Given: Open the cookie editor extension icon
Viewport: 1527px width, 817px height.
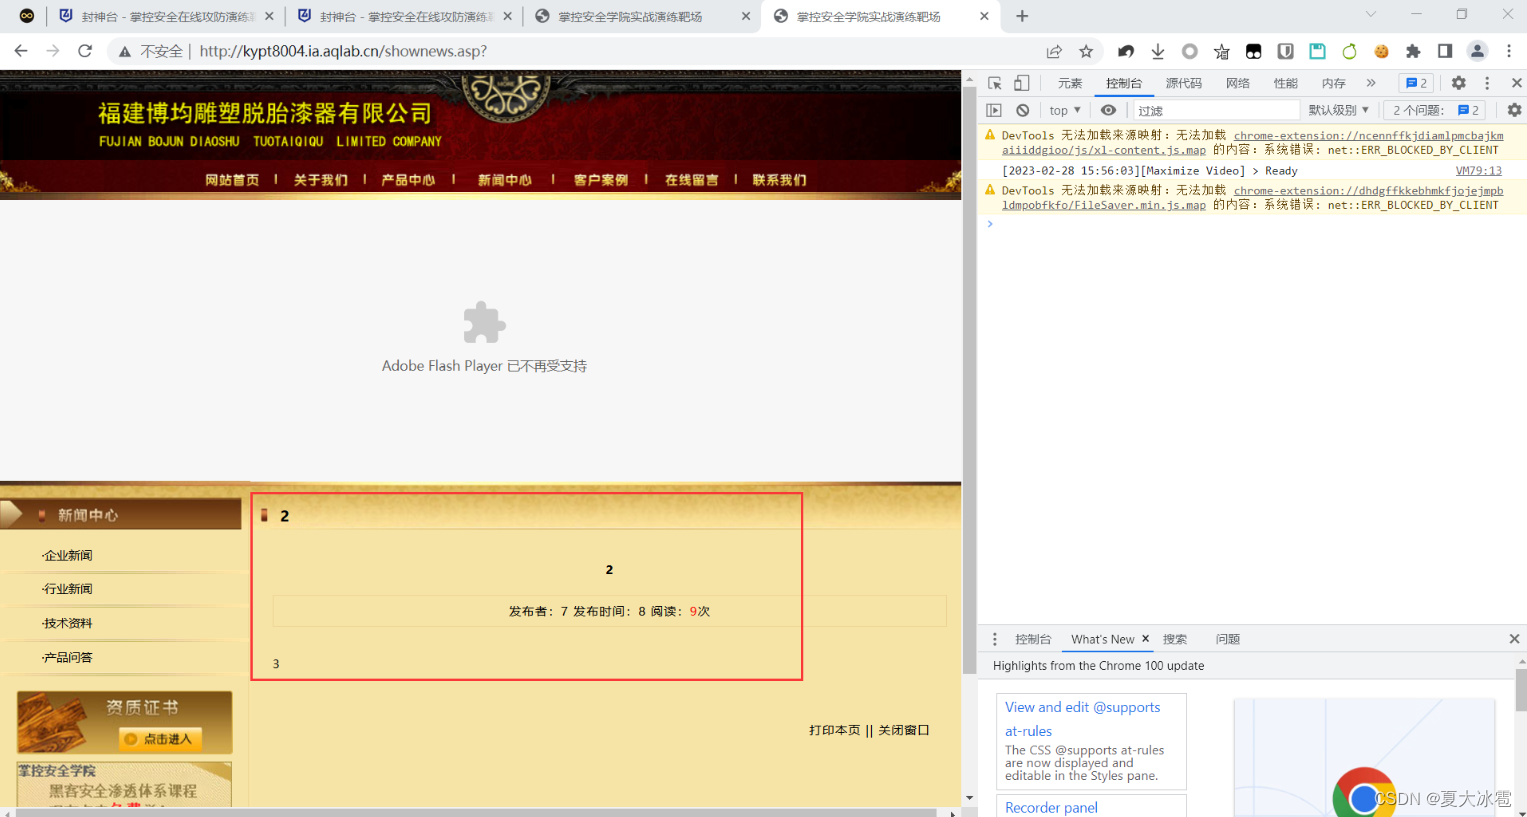Looking at the screenshot, I should [x=1382, y=51].
